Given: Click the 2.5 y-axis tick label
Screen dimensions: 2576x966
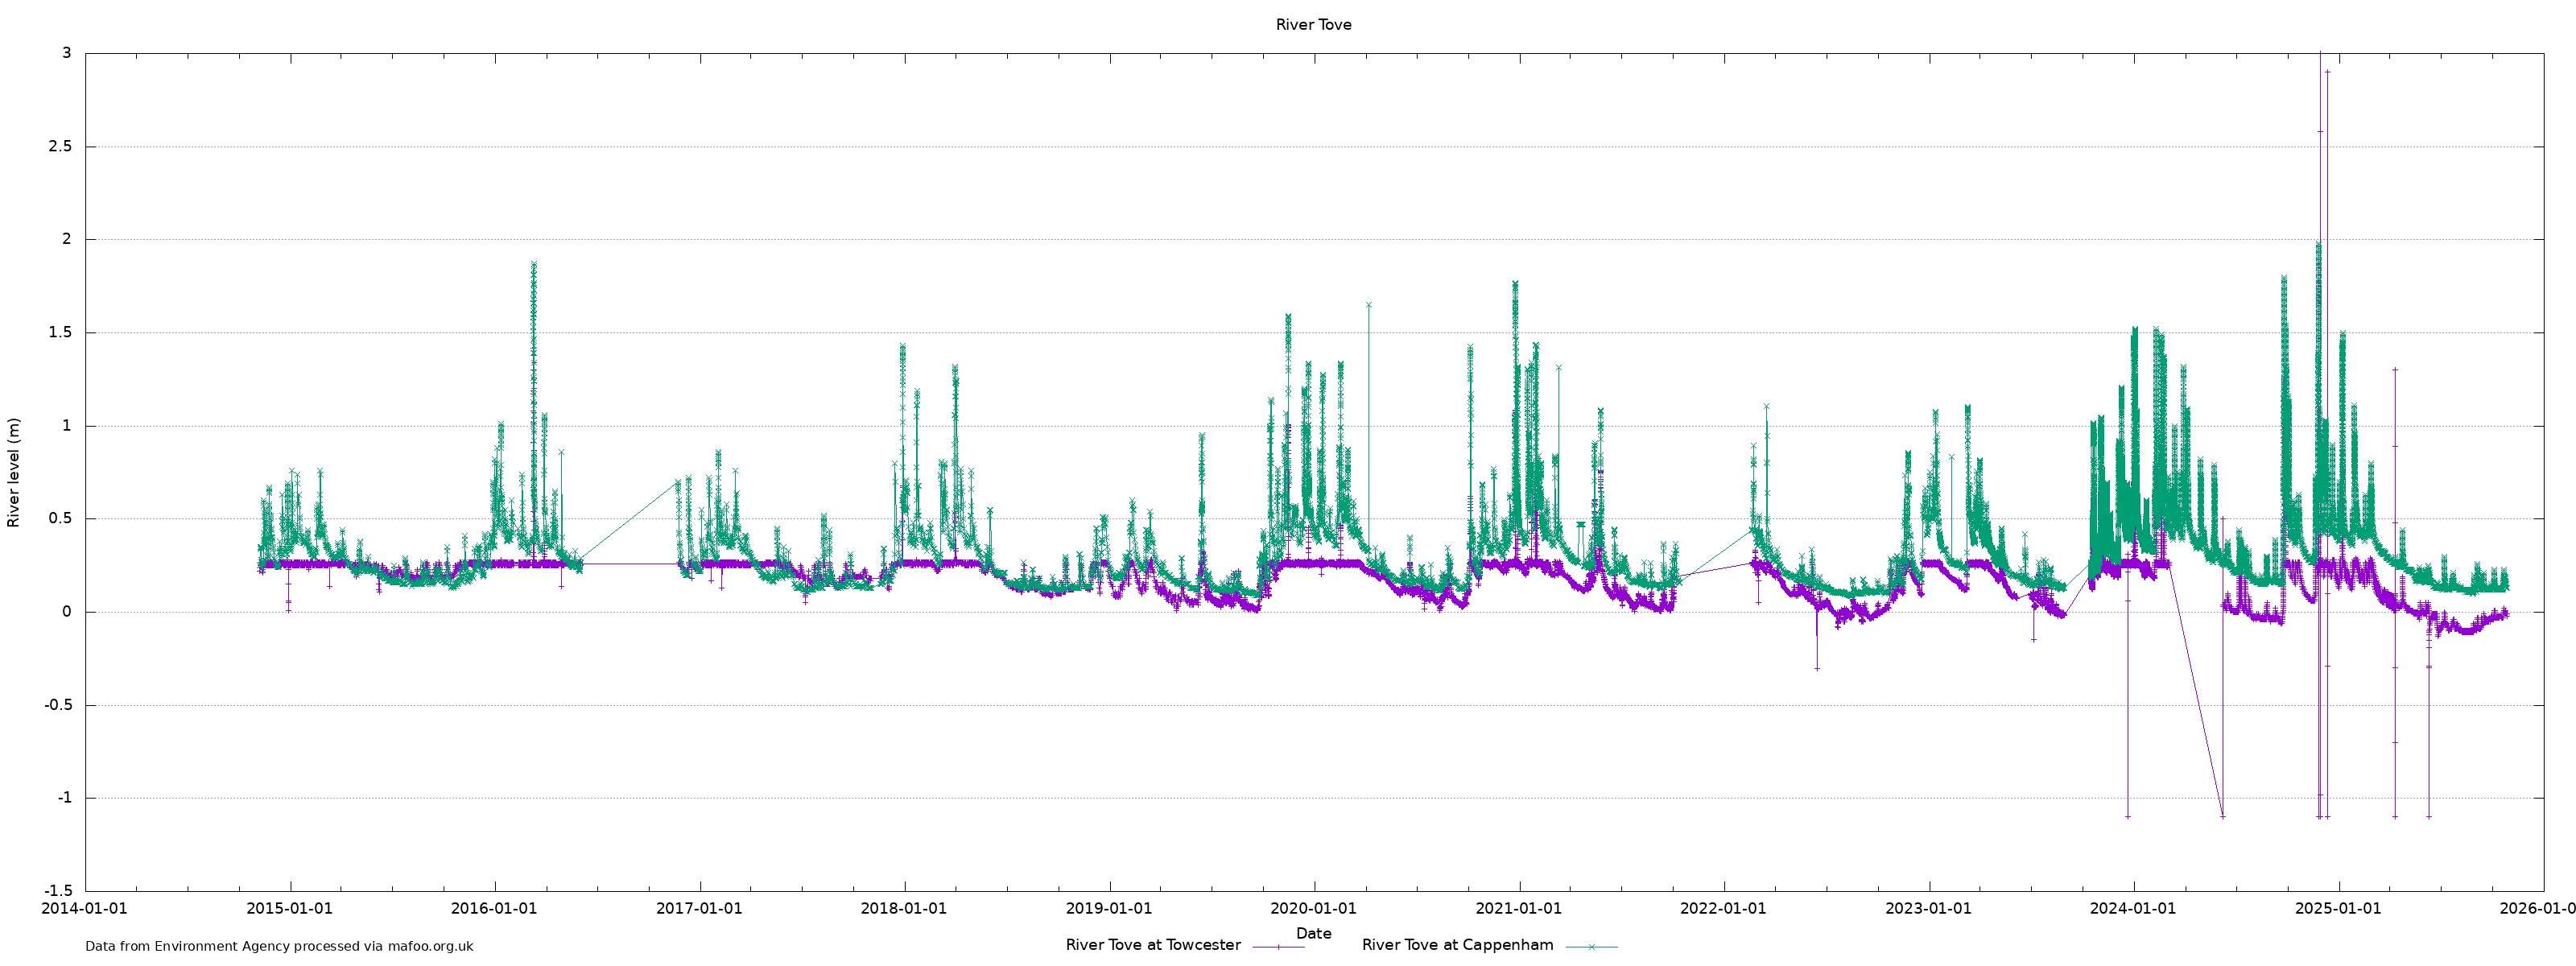Looking at the screenshot, I should pyautogui.click(x=60, y=147).
